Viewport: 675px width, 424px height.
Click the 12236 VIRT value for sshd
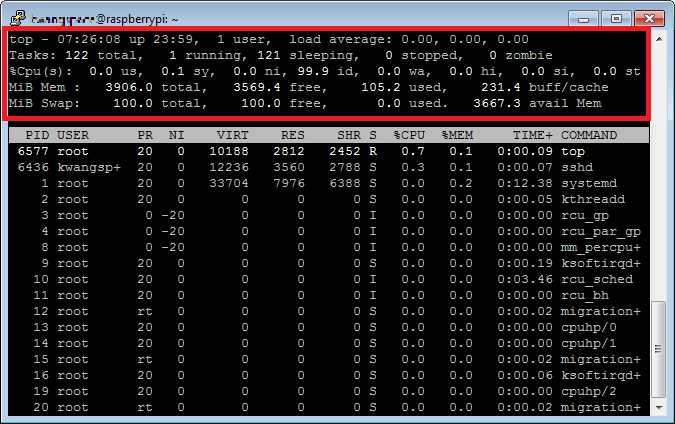click(229, 167)
